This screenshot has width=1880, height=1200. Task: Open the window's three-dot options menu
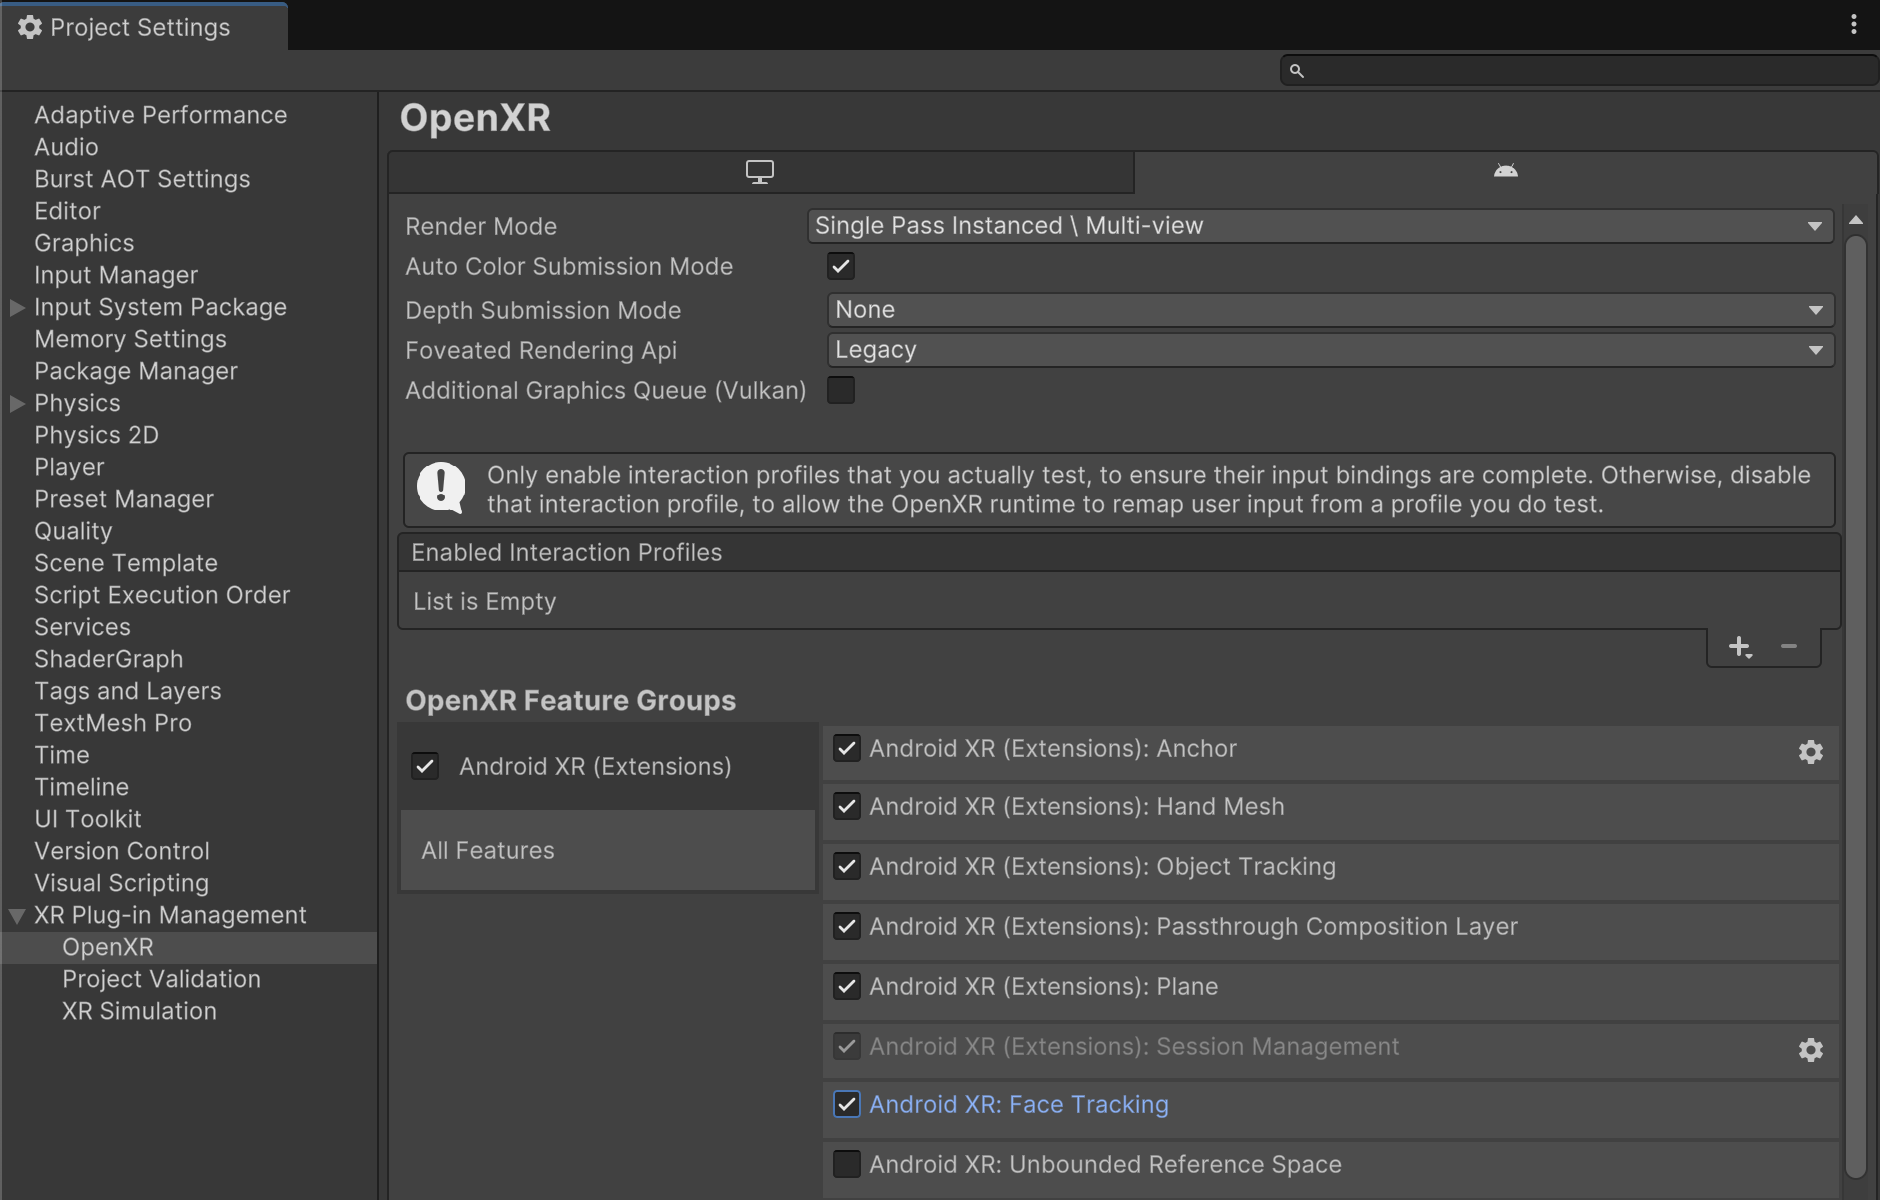click(x=1853, y=25)
